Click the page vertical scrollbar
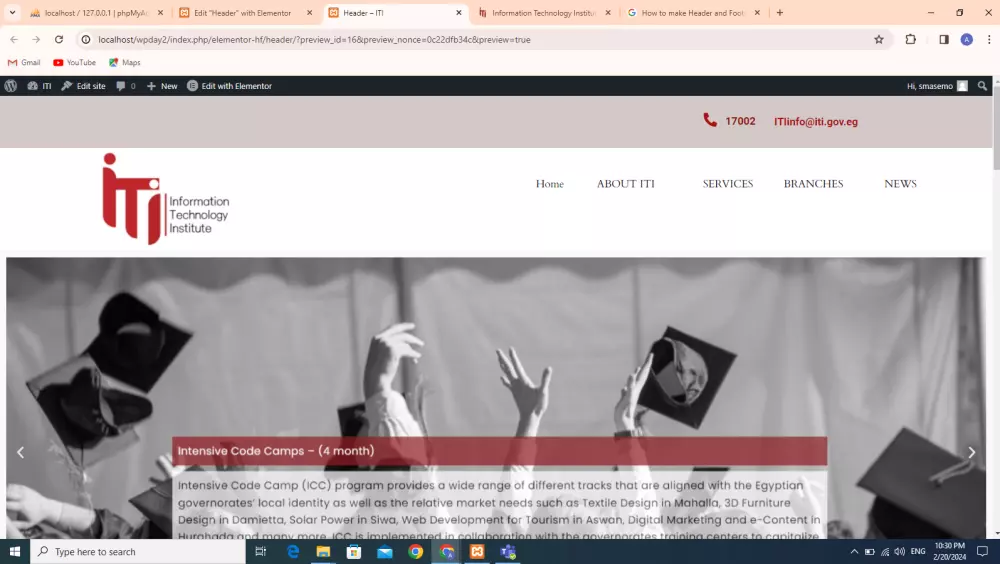1000x564 pixels. coord(996,128)
